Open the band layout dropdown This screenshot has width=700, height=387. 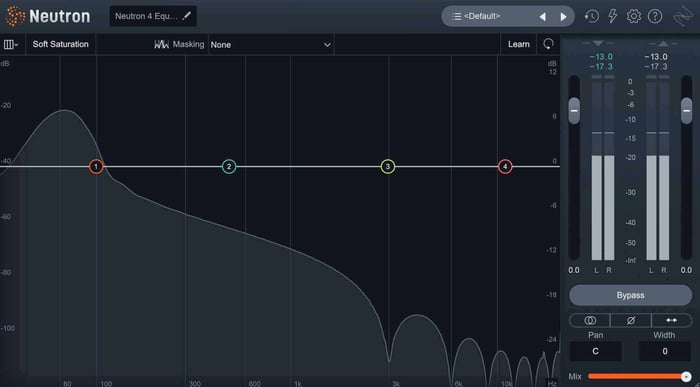click(11, 44)
